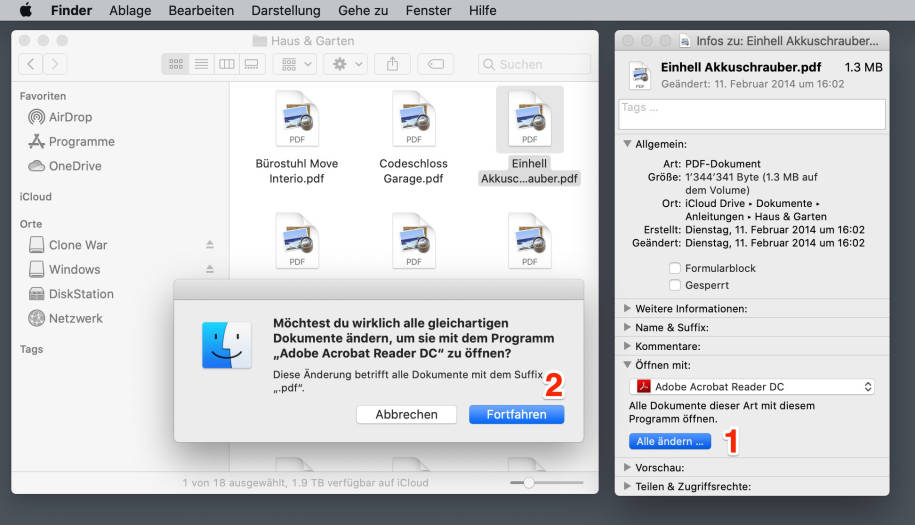Viewport: 915px width, 525px height.
Task: Select DiskStation in the sidebar
Action: [71, 294]
